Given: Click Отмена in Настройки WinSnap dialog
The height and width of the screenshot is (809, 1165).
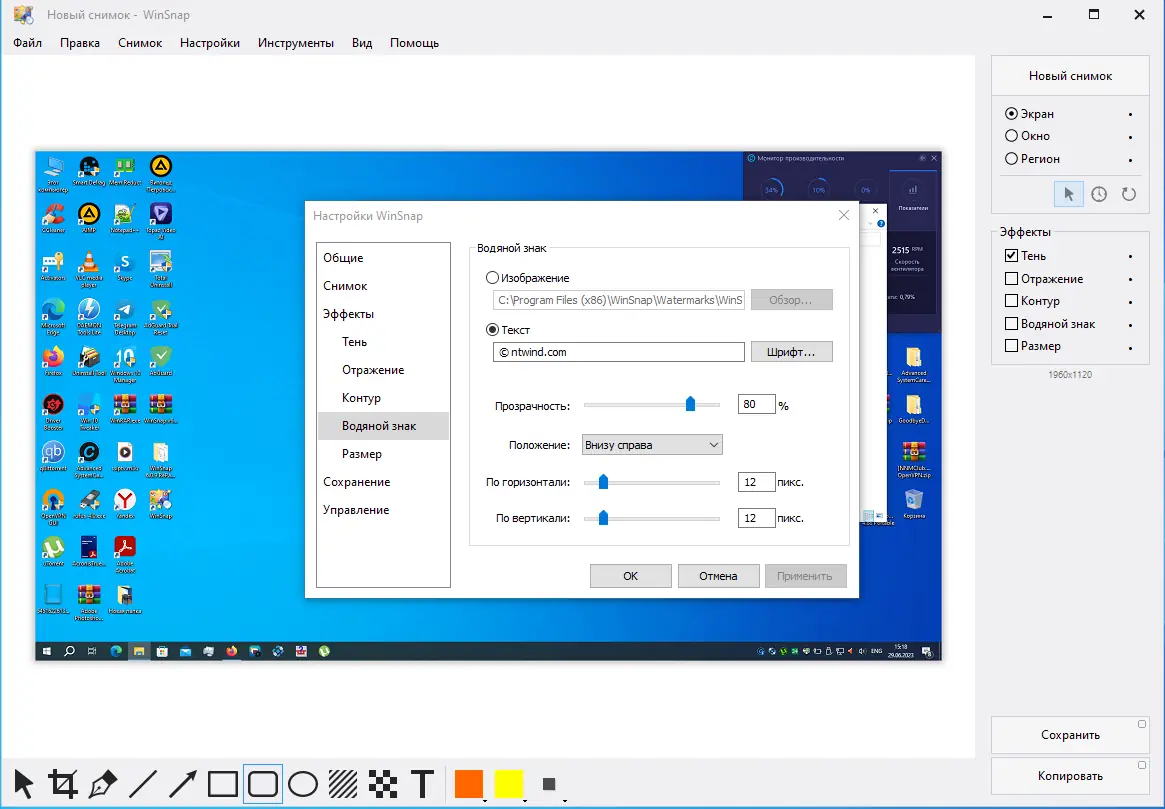Looking at the screenshot, I should coord(718,576).
